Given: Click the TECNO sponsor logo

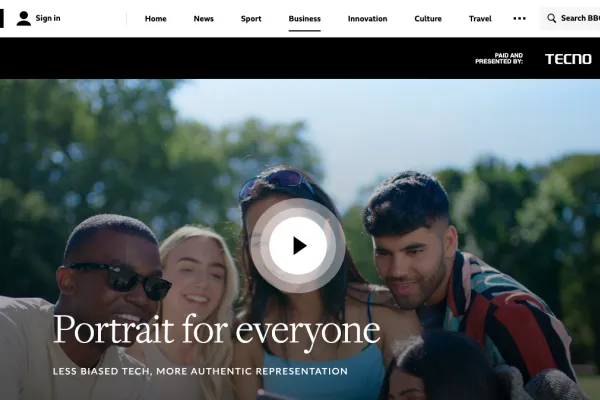Looking at the screenshot, I should point(568,59).
